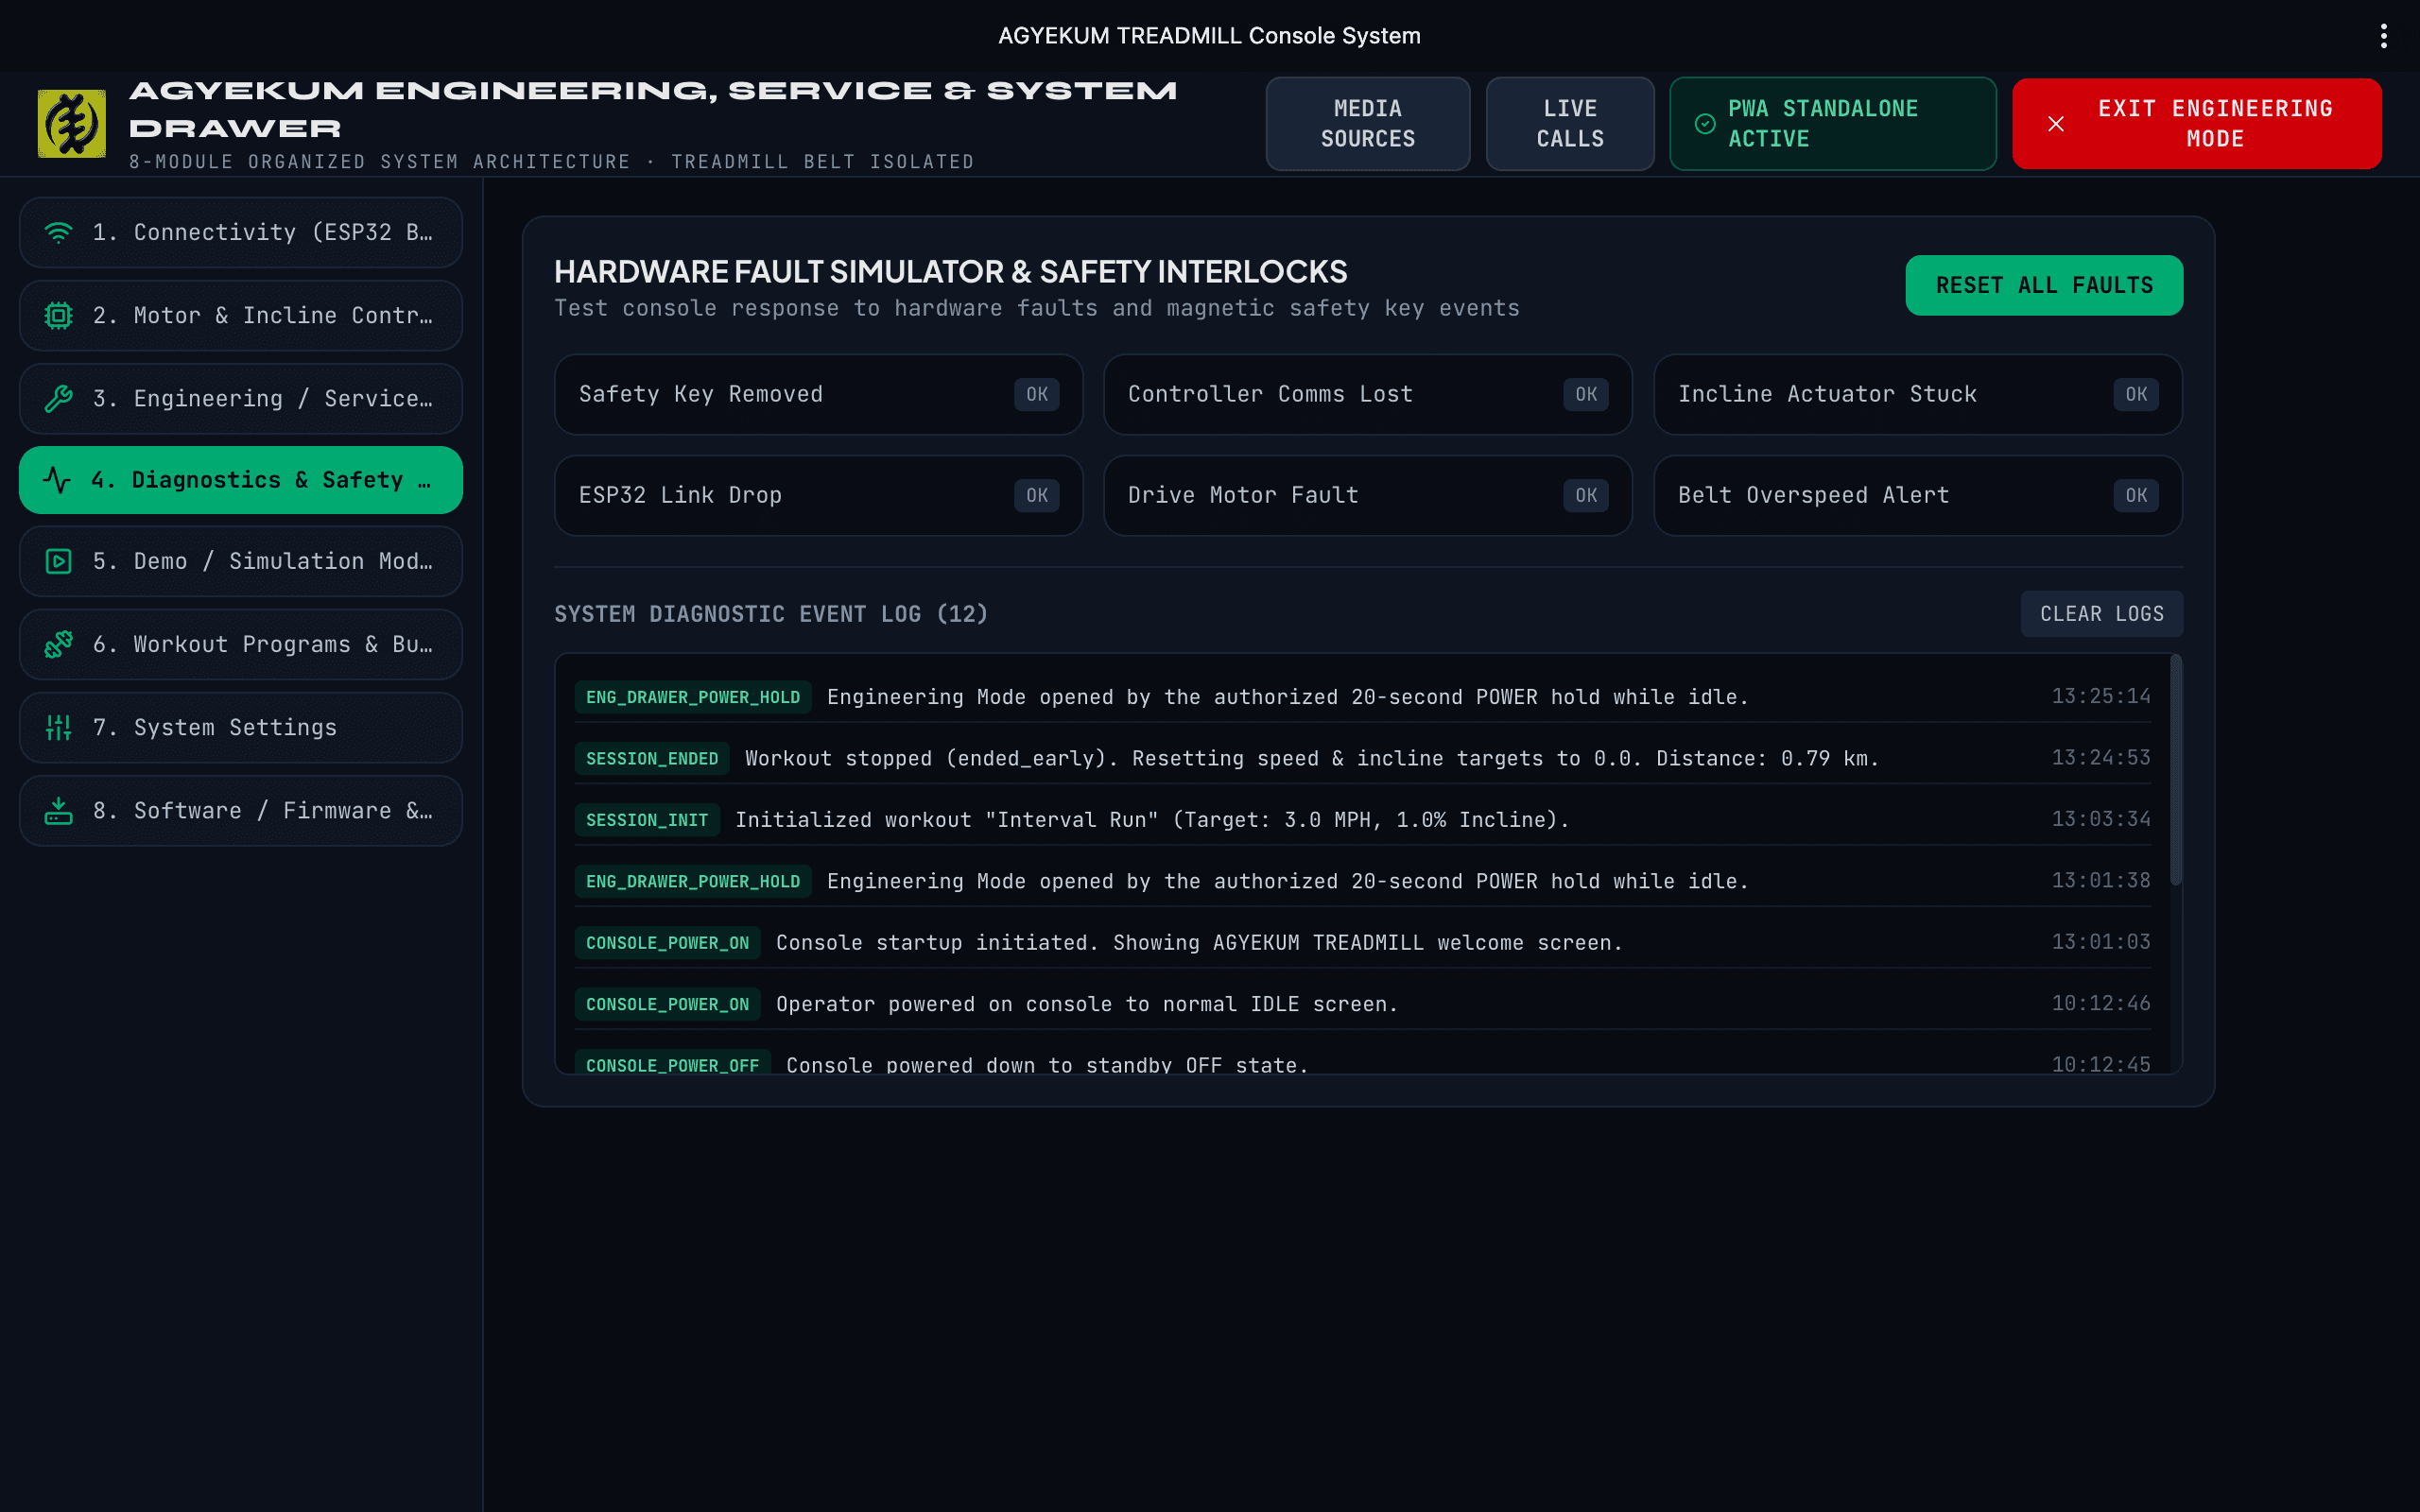Click the download icon for Software / Firmware
Image resolution: width=2420 pixels, height=1512 pixels.
coord(58,811)
